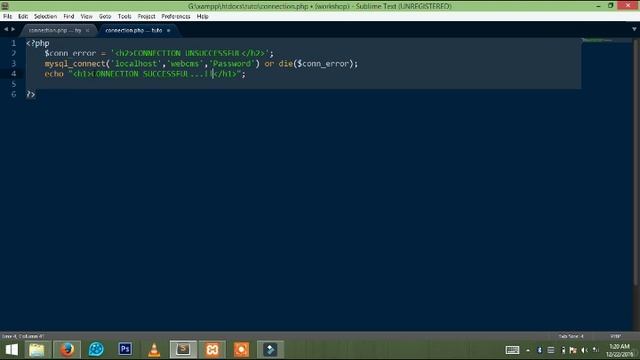The image size is (640, 360).
Task: Click the Bluetooth tray icon
Action: pyautogui.click(x=539, y=350)
